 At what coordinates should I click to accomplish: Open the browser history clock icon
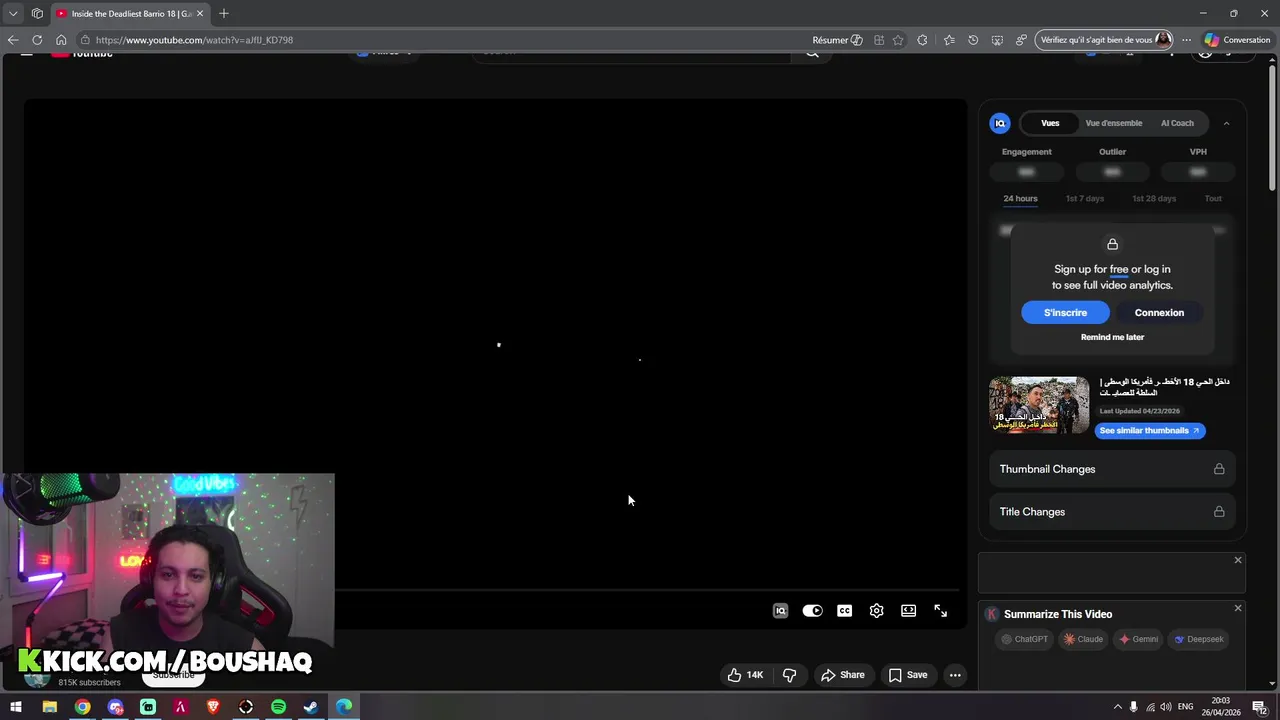pos(973,40)
